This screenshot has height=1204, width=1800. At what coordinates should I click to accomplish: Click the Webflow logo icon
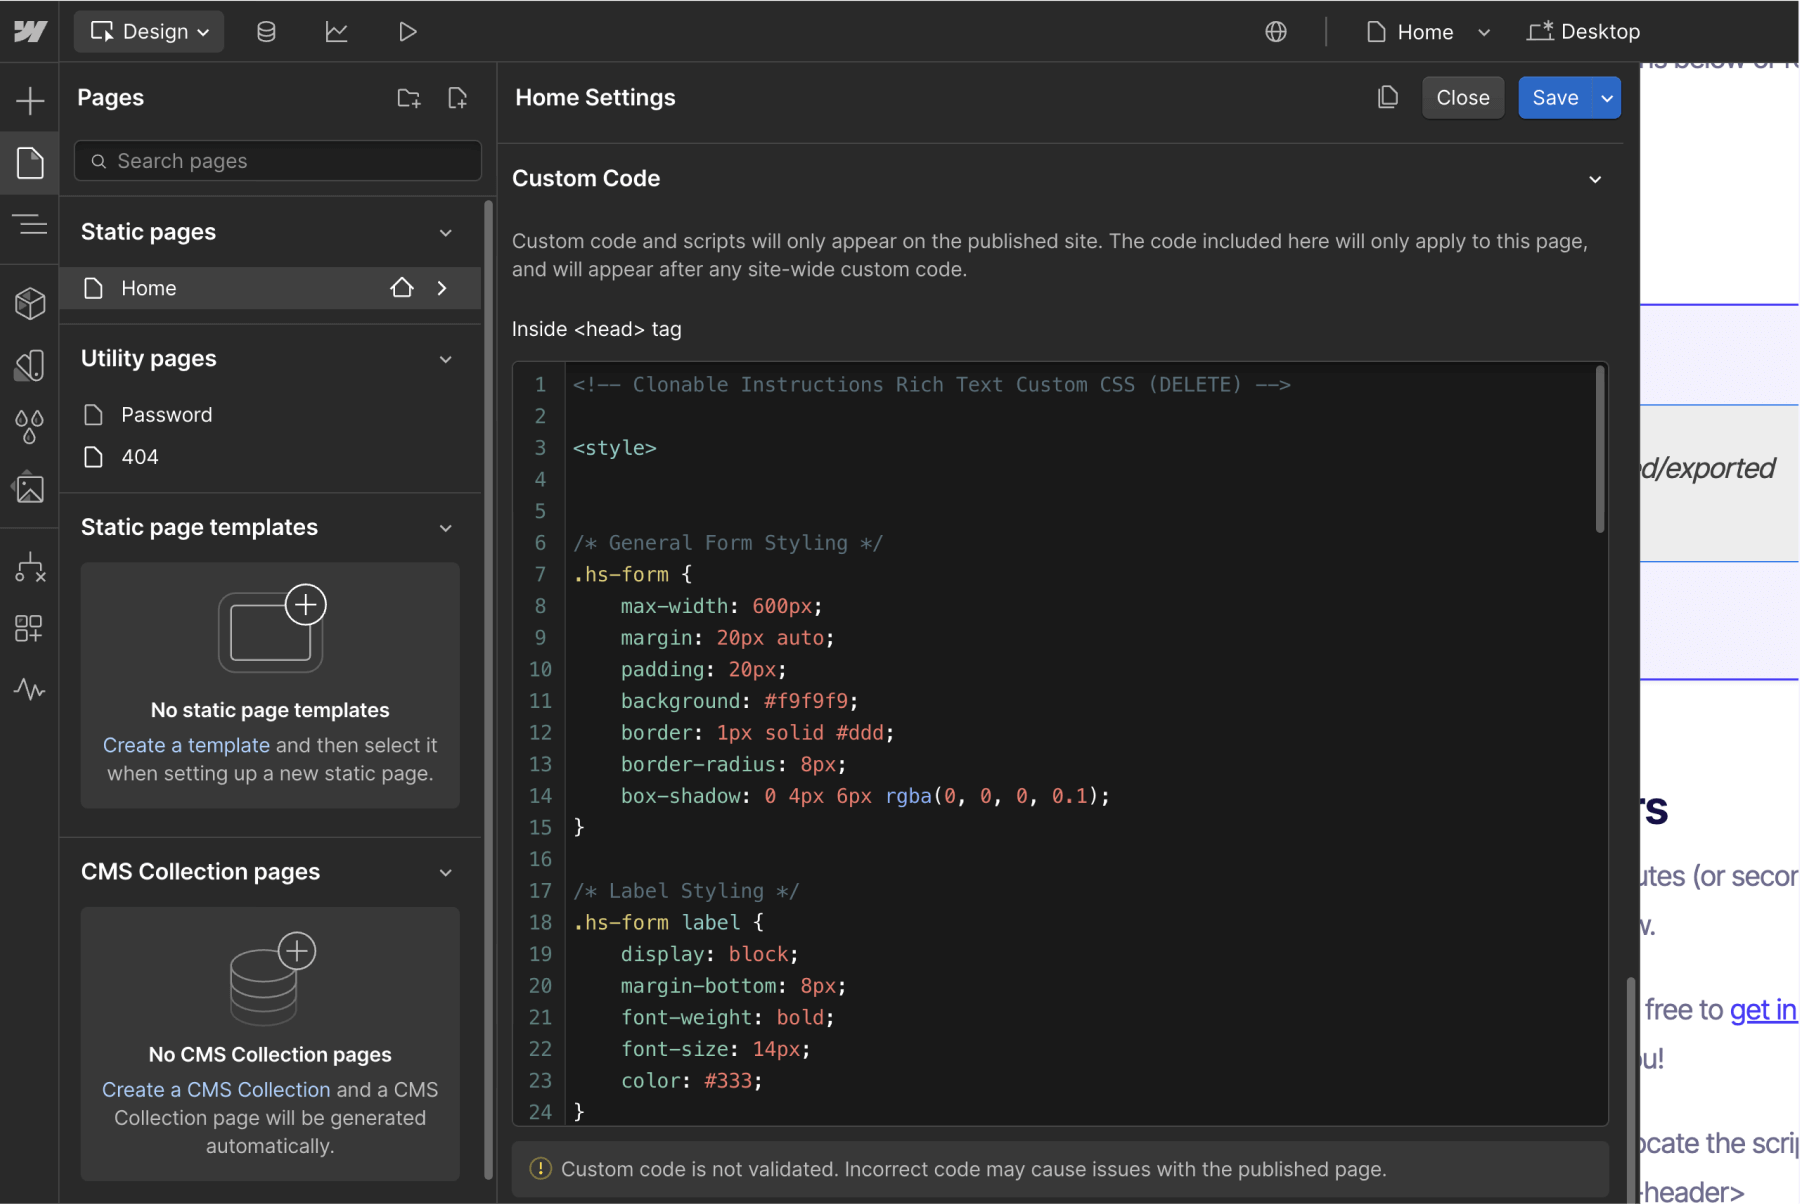coord(30,32)
